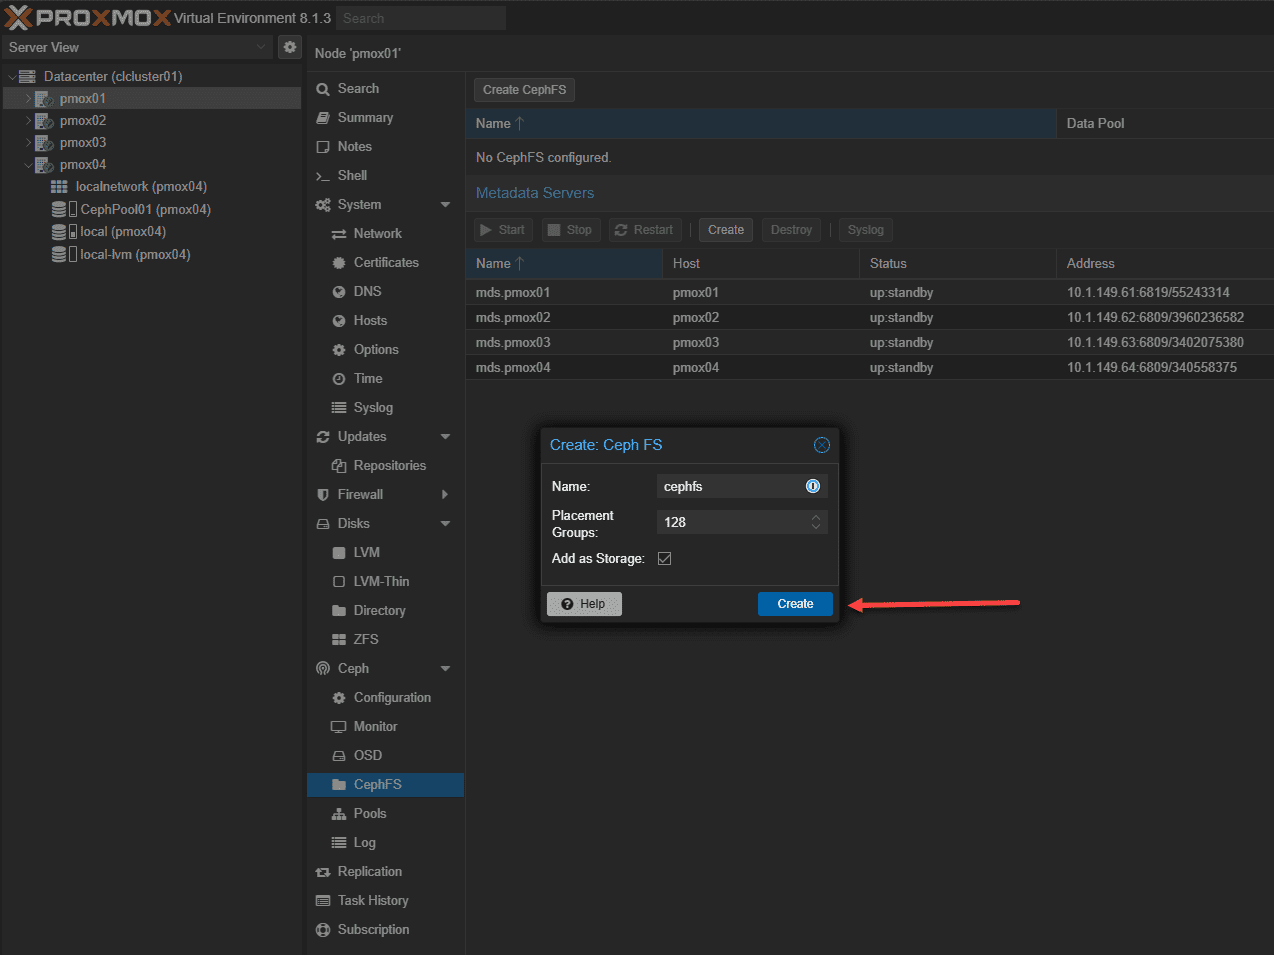1274x955 pixels.
Task: Open Replication arrows icon item
Action: [x=323, y=872]
